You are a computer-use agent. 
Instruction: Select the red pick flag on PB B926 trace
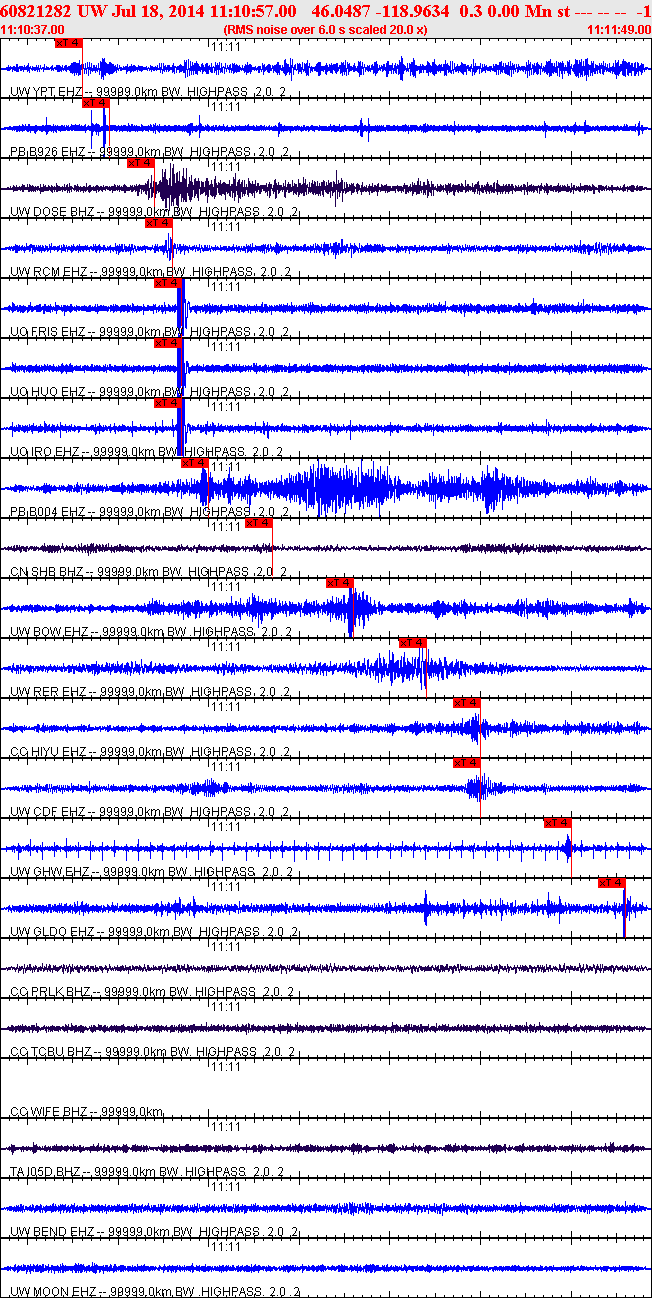pos(95,103)
